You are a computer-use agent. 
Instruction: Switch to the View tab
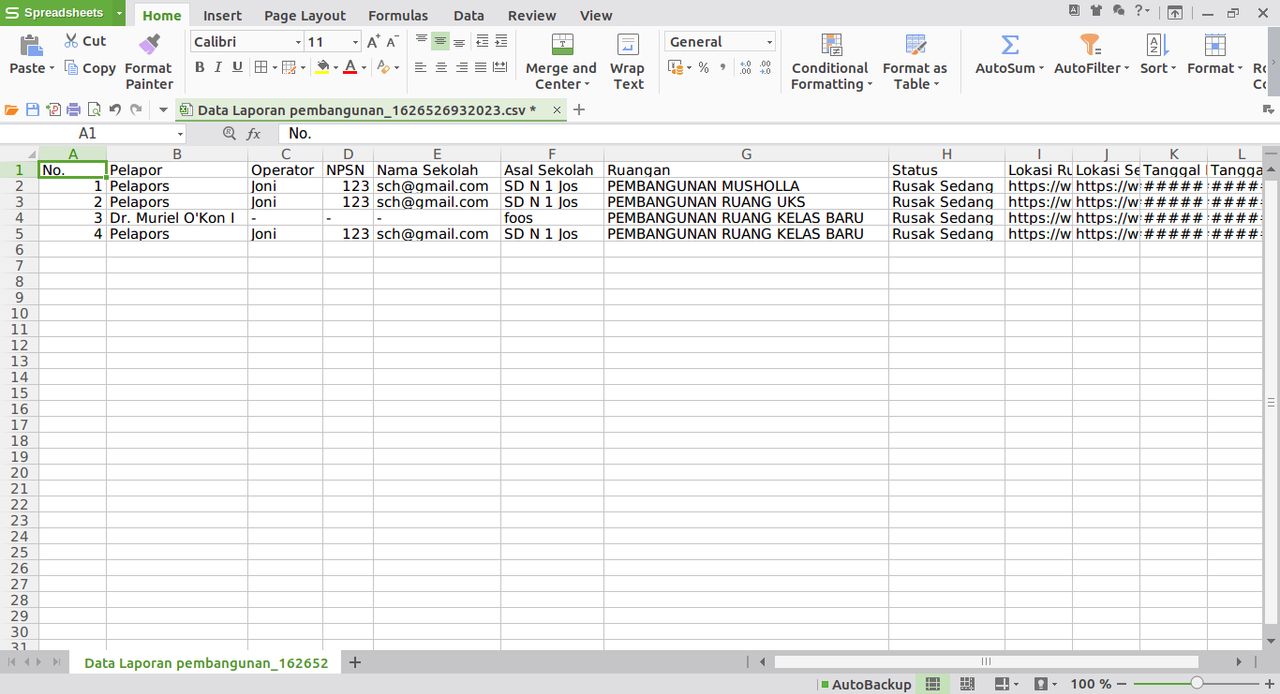coord(596,15)
